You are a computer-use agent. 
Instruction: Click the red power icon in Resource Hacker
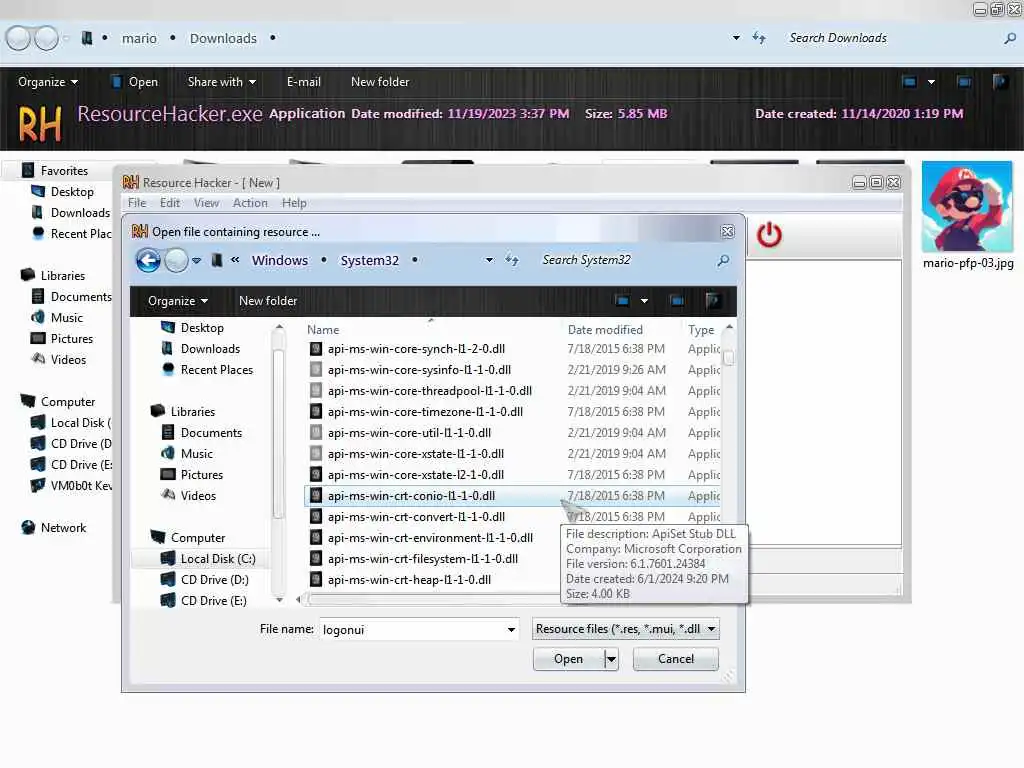coord(769,234)
